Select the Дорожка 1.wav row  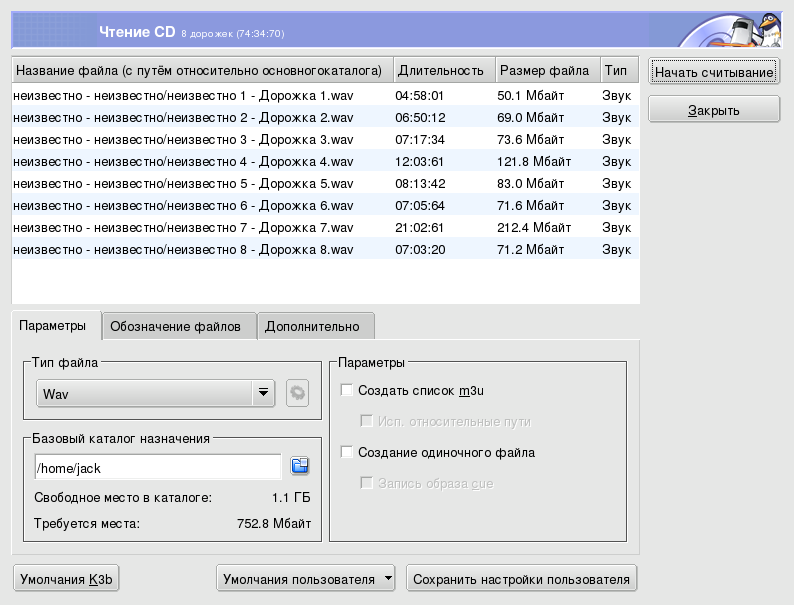click(x=325, y=96)
